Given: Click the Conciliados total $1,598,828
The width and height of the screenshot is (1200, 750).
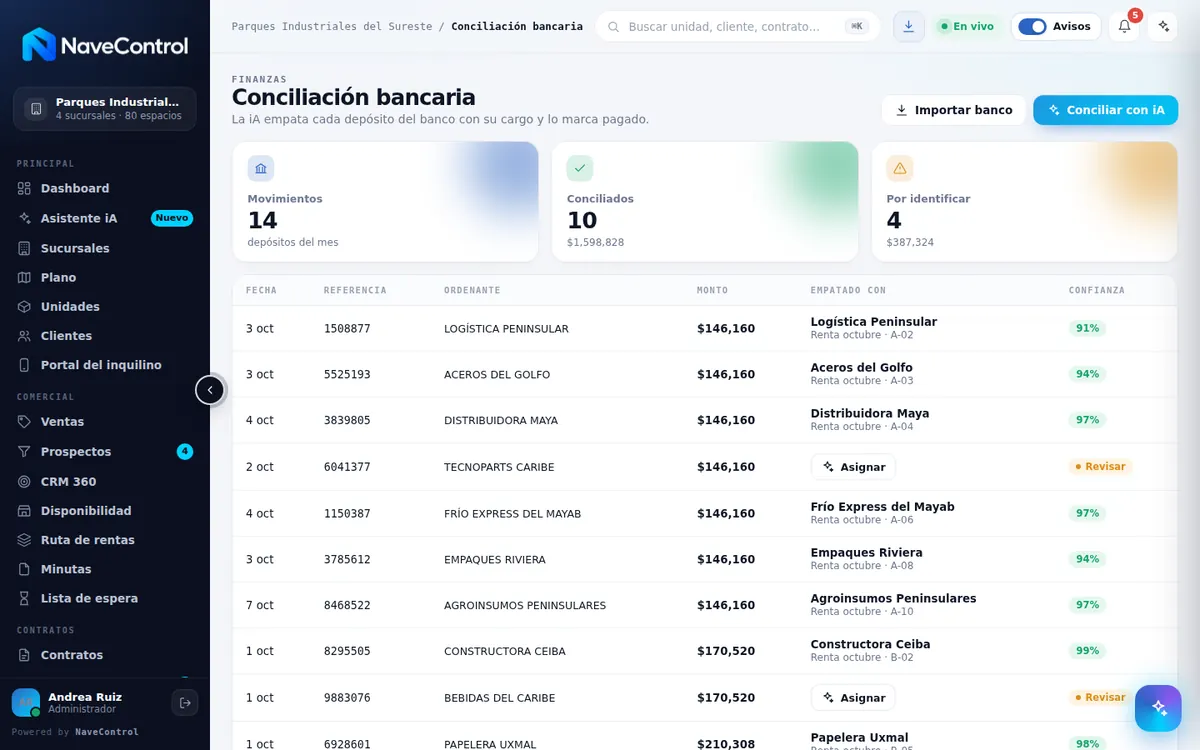Looking at the screenshot, I should (x=595, y=243).
